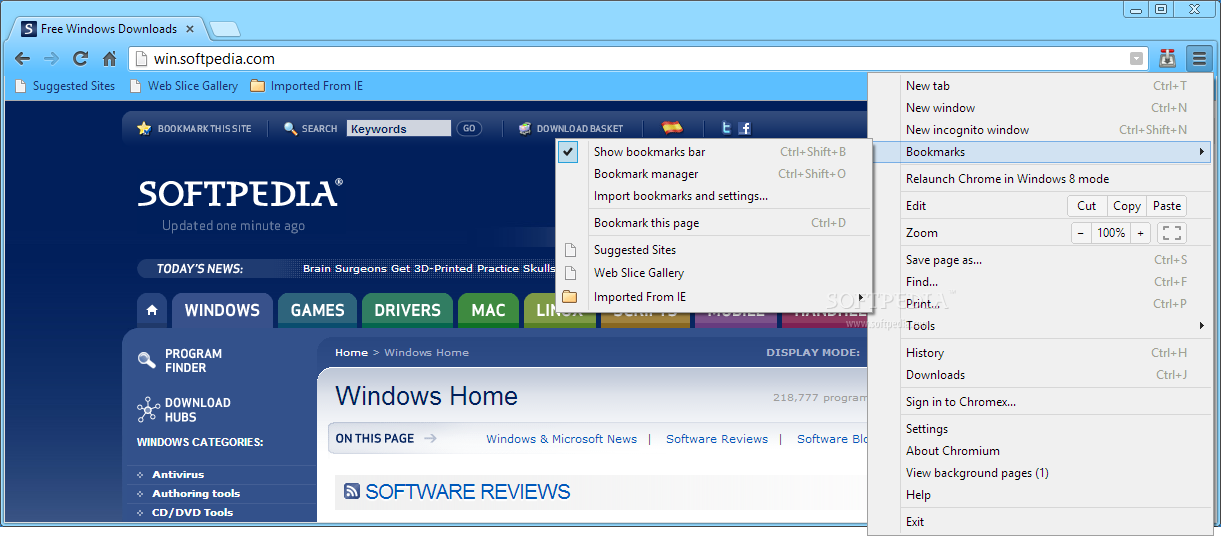
Task: Open the Download Basket
Action: click(571, 128)
